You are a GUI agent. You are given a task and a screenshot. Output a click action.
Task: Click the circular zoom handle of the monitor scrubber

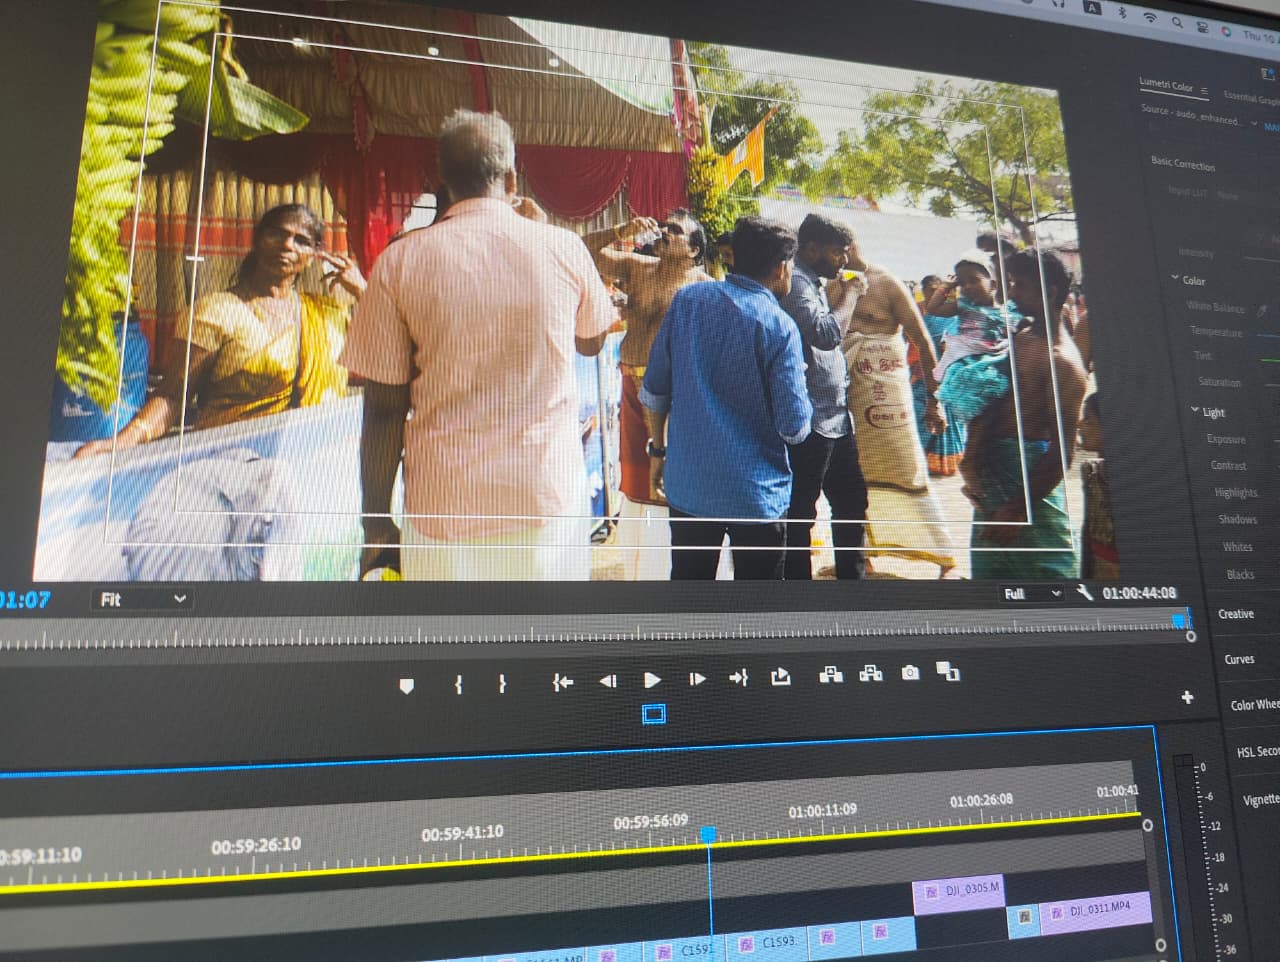[1191, 636]
